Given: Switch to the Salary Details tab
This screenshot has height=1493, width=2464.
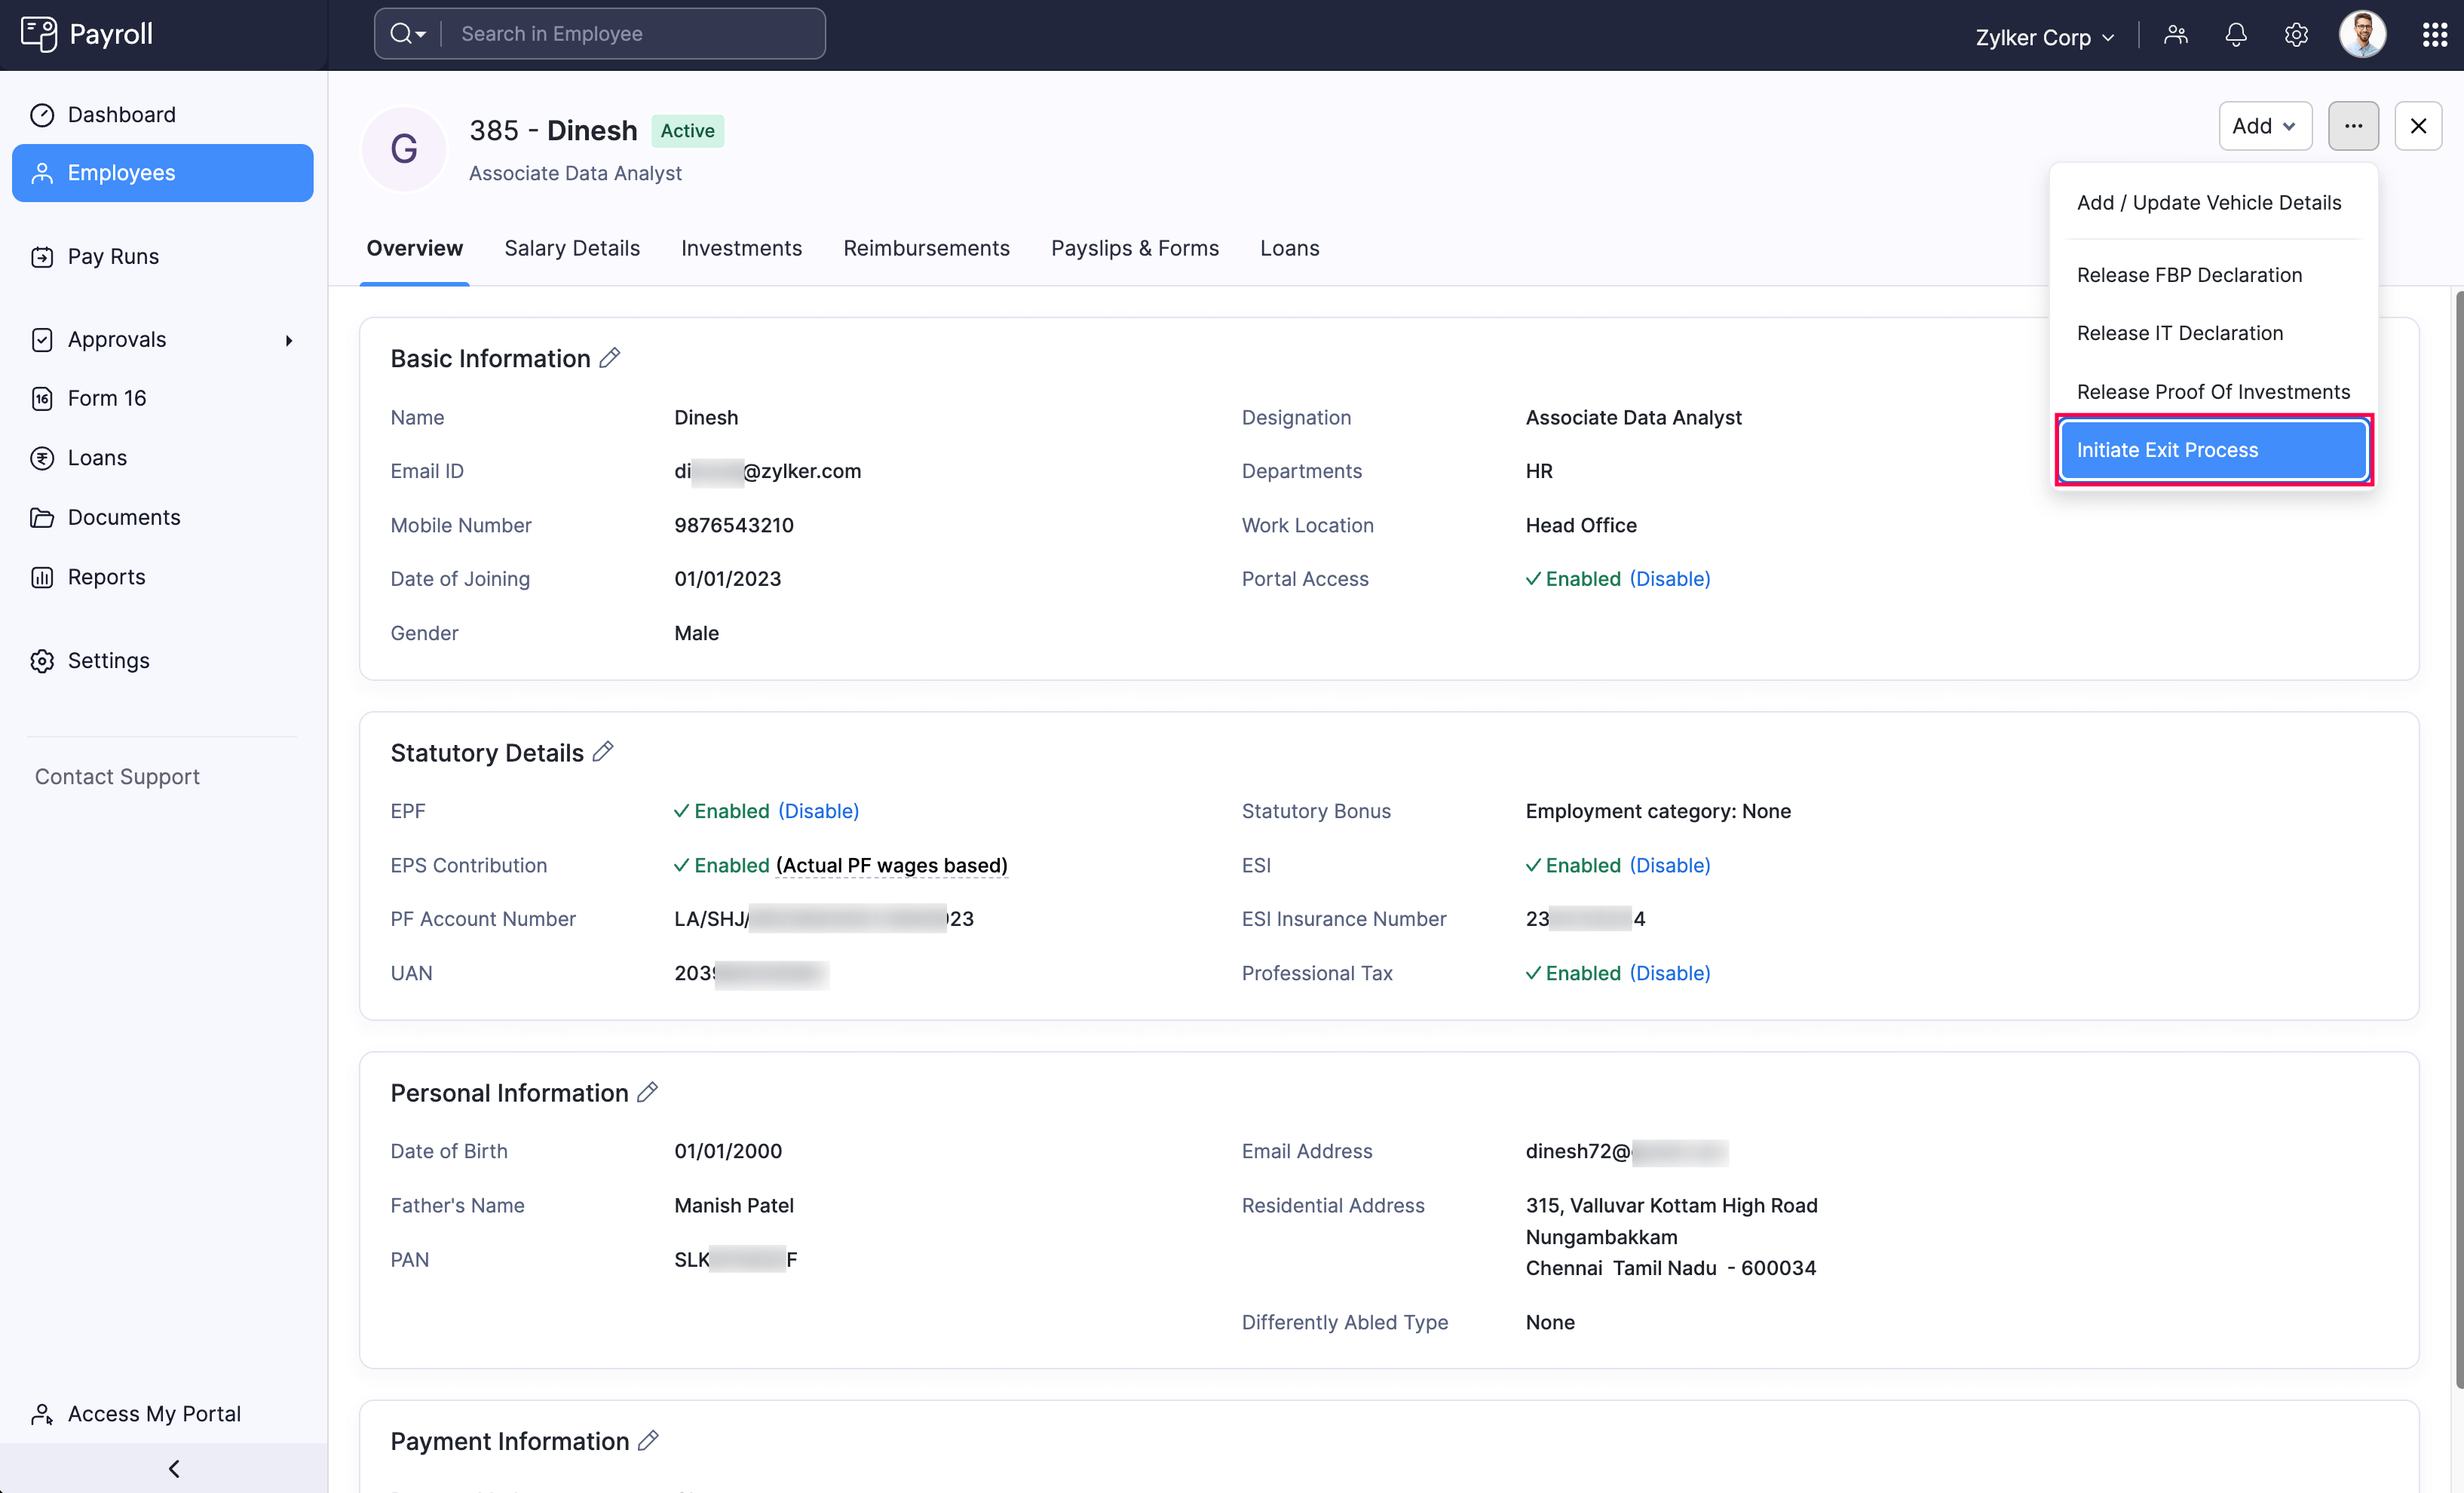Looking at the screenshot, I should click(571, 248).
